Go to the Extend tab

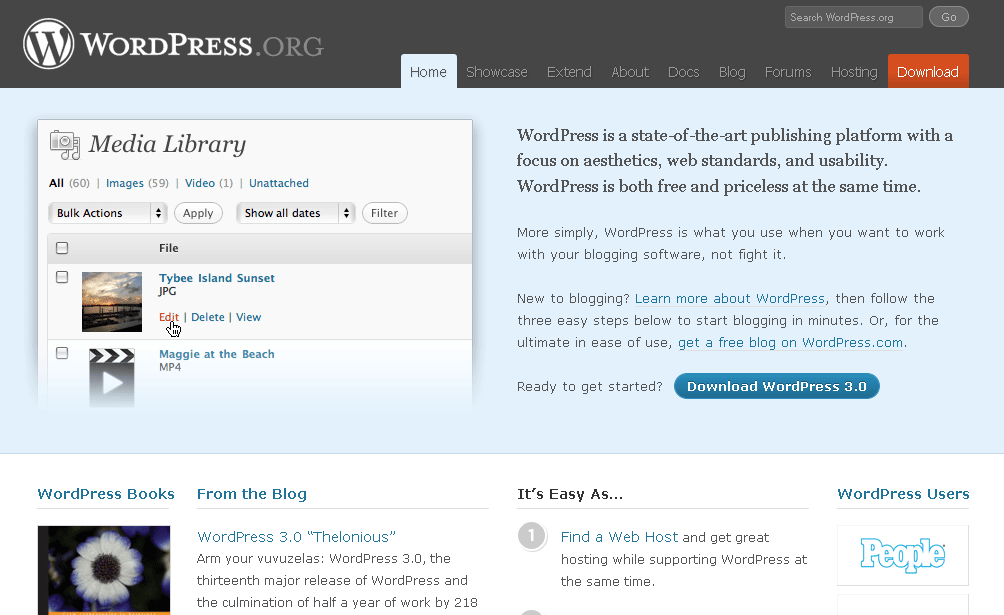(x=569, y=72)
